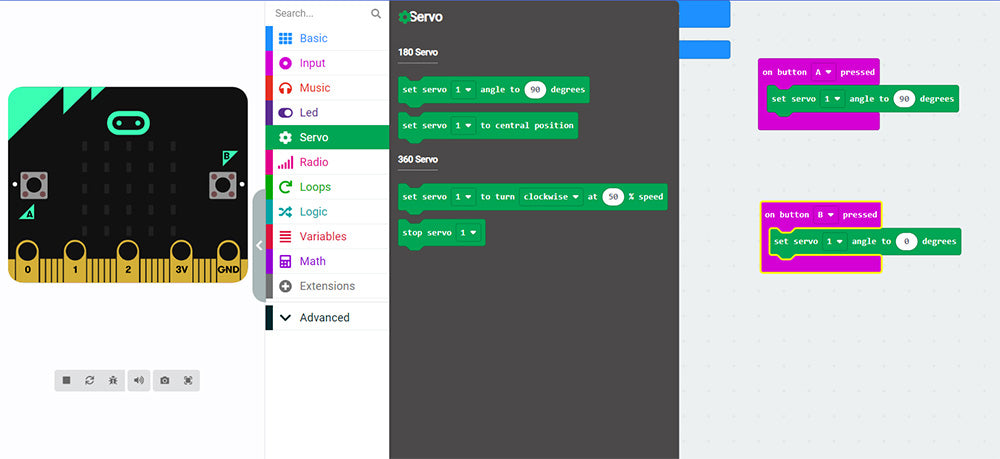This screenshot has width=1000, height=459.
Task: Turn on debug mode with the bug icon
Action: pyautogui.click(x=114, y=380)
